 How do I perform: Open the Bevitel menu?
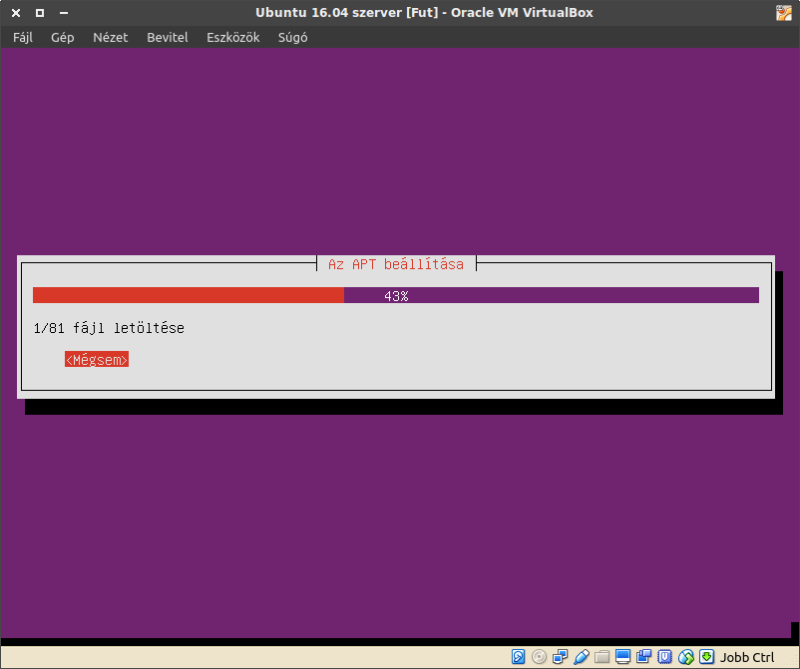(167, 37)
